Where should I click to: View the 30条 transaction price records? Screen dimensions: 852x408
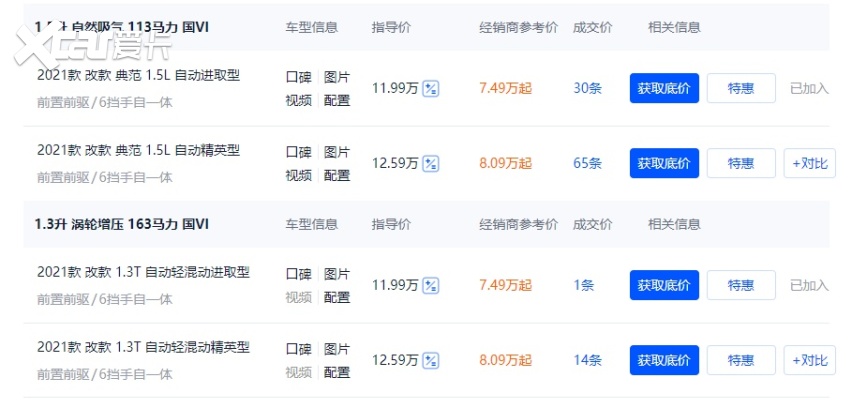click(588, 88)
